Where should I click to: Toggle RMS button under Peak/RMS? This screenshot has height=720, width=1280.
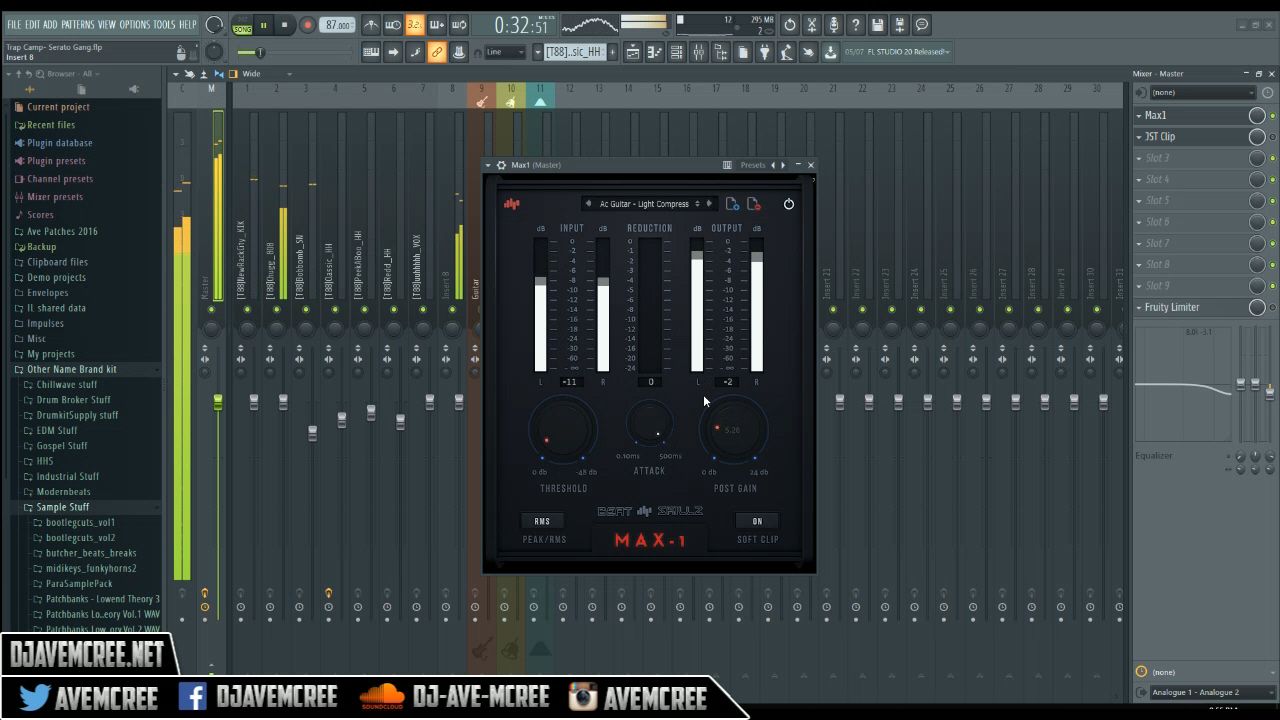click(x=542, y=521)
